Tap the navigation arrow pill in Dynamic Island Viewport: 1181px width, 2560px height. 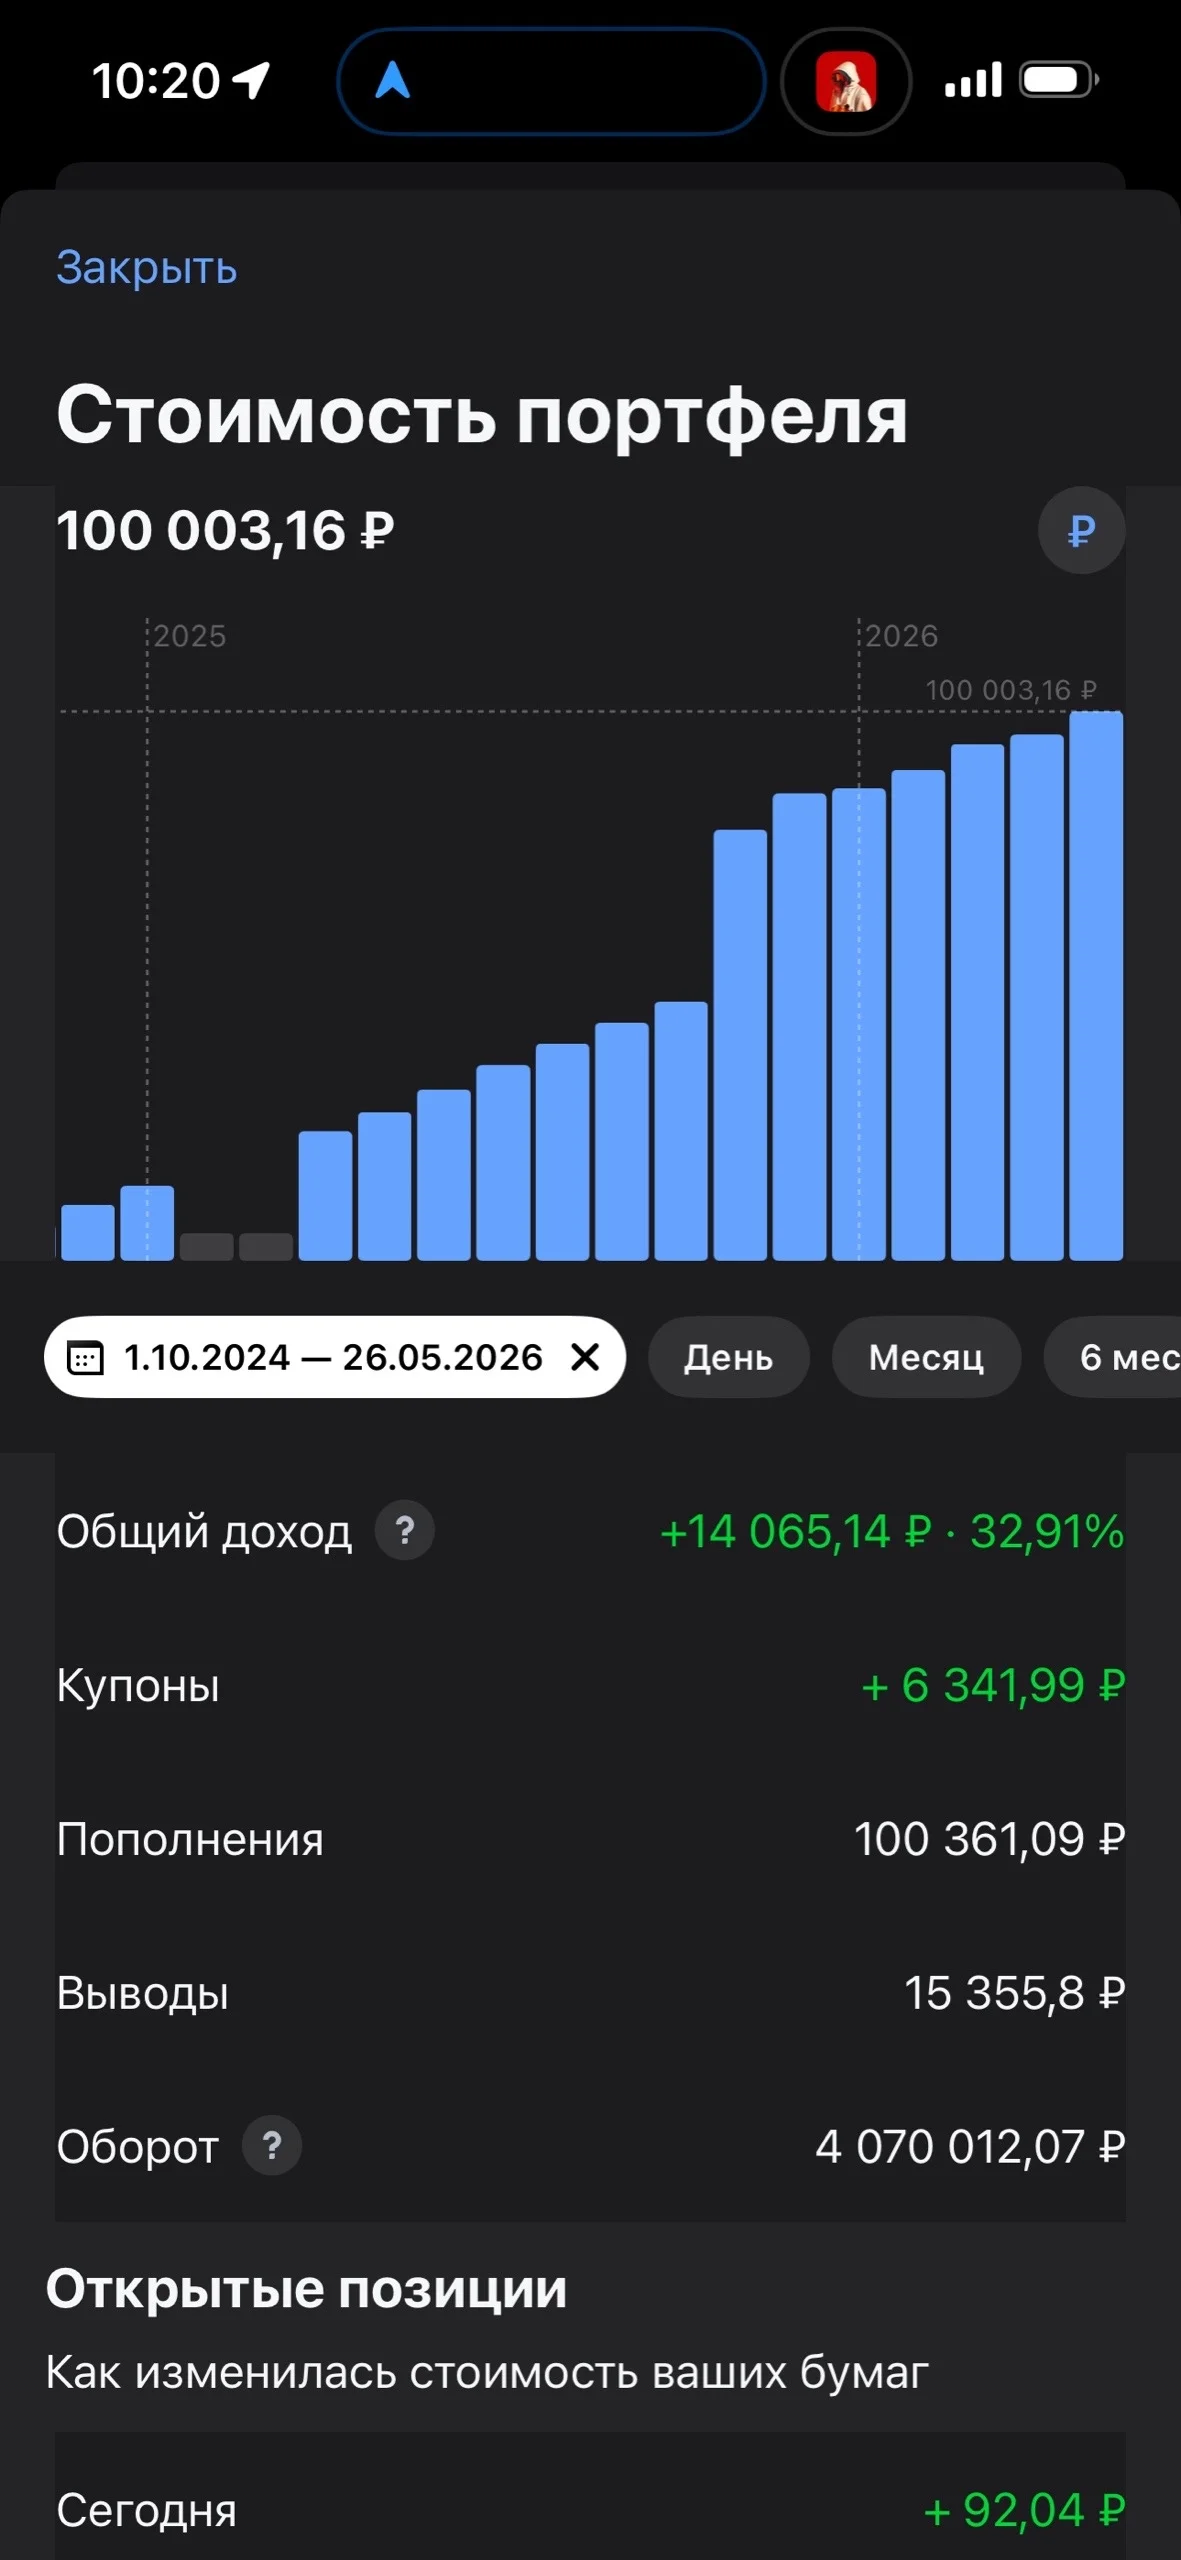point(552,81)
